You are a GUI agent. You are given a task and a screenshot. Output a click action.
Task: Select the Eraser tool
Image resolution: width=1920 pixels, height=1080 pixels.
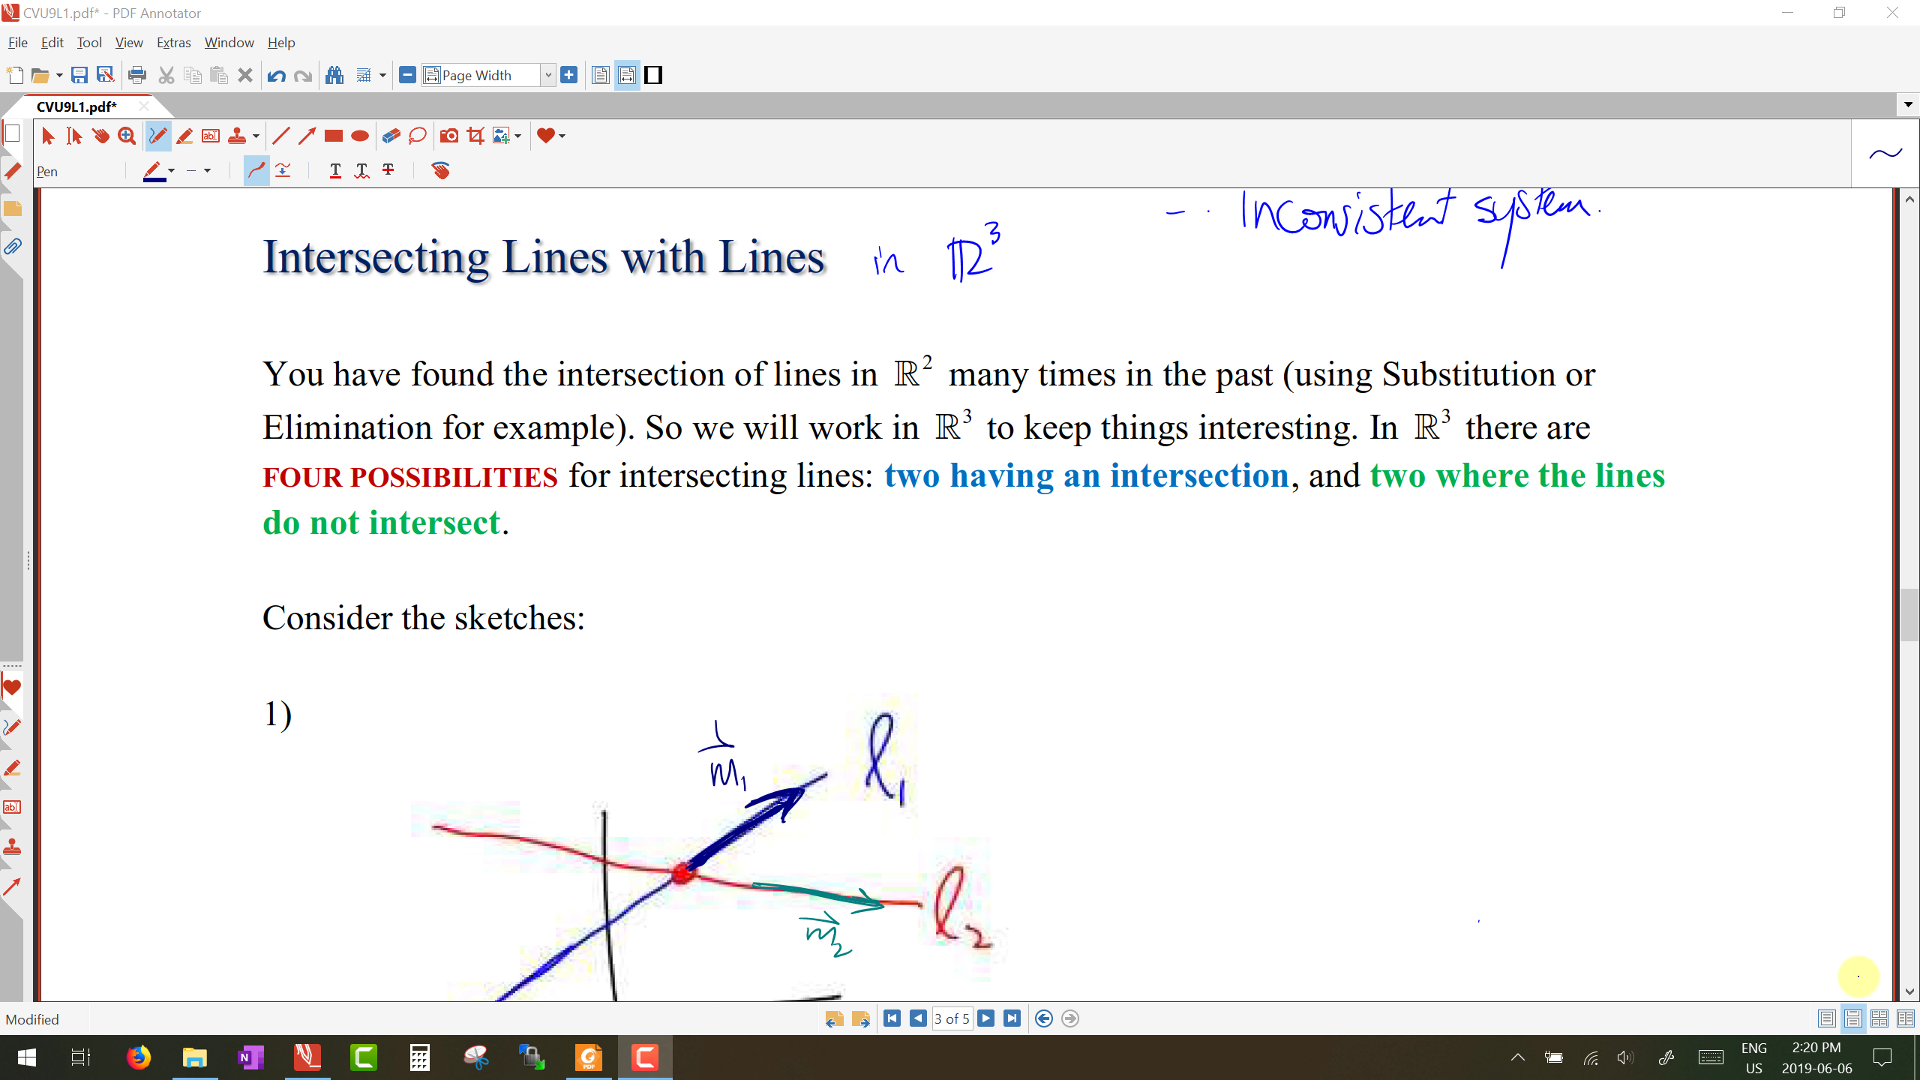pyautogui.click(x=391, y=136)
